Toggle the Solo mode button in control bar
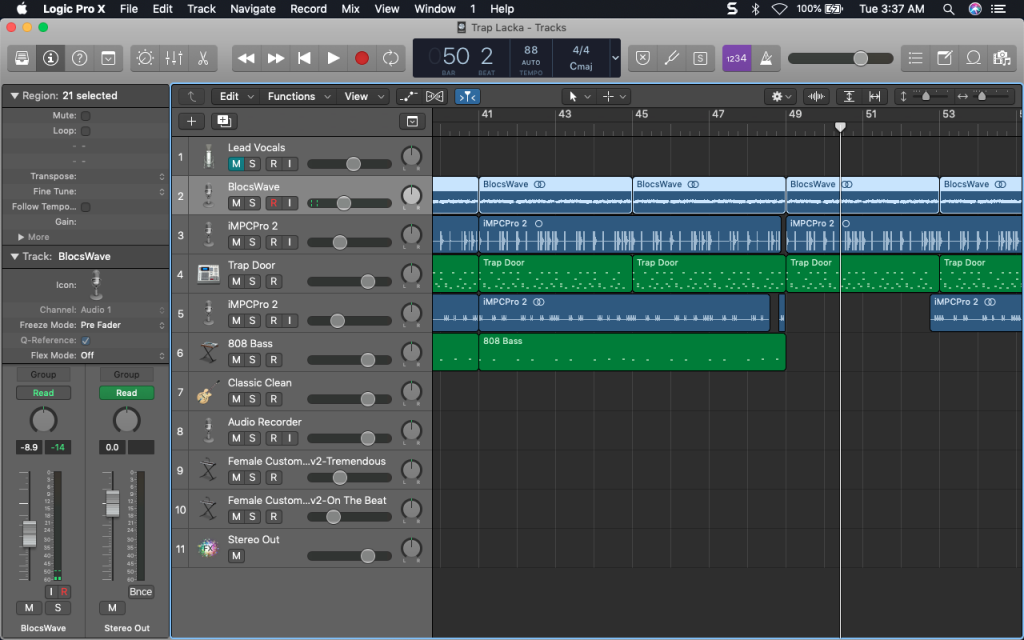 point(700,58)
